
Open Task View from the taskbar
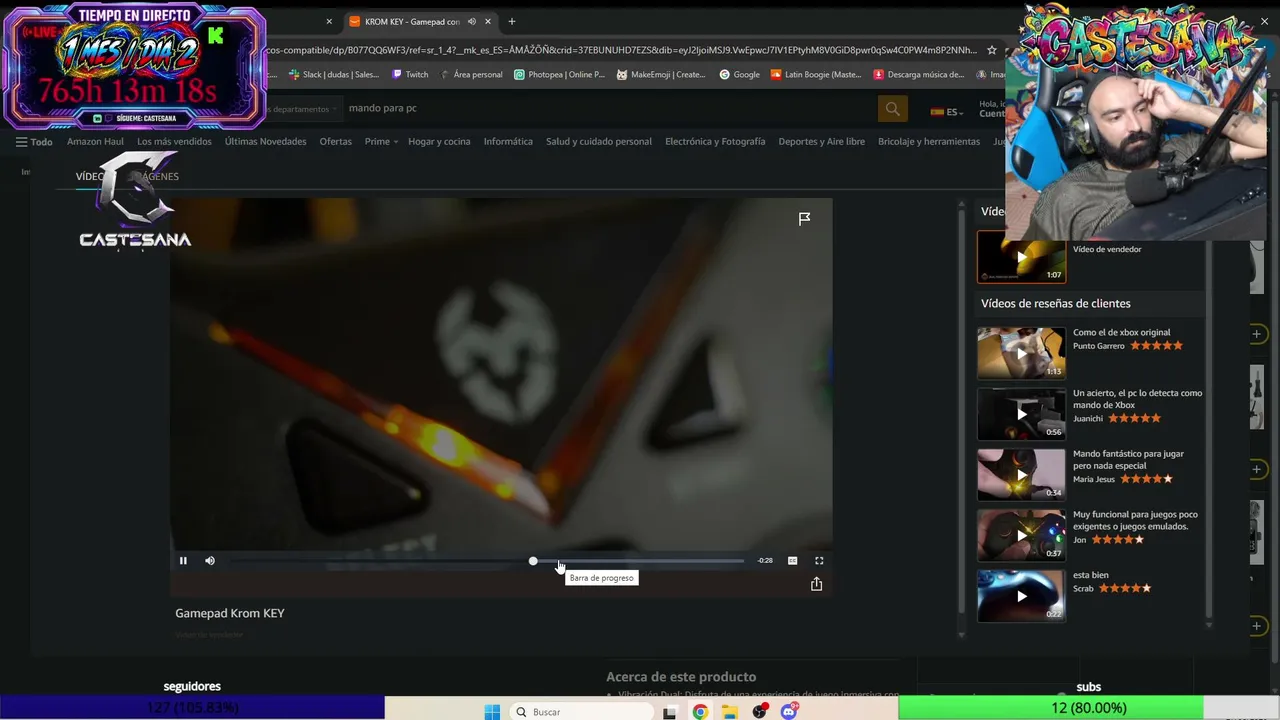pyautogui.click(x=670, y=712)
